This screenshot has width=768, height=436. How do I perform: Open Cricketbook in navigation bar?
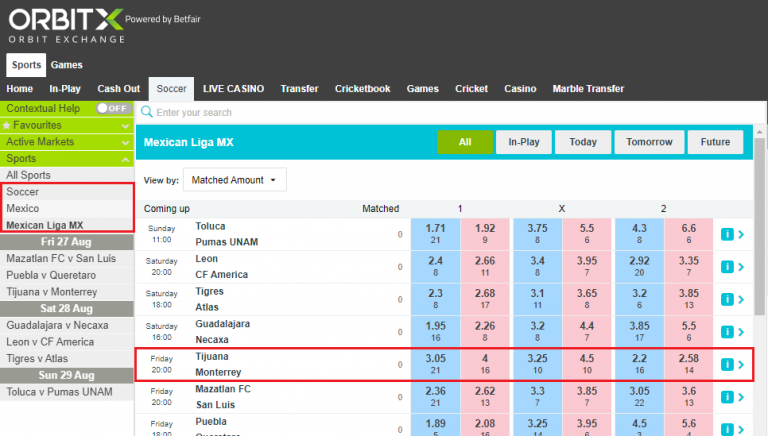(362, 89)
